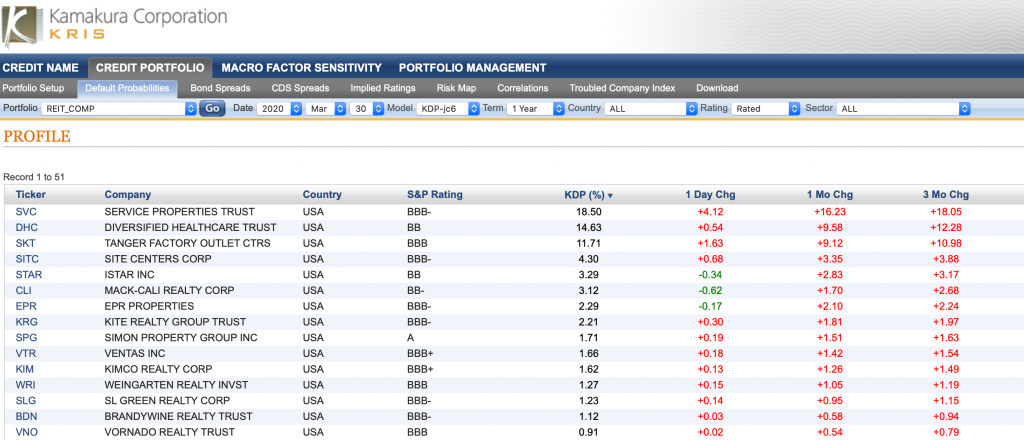Open the SITC ticker link

coord(27,259)
